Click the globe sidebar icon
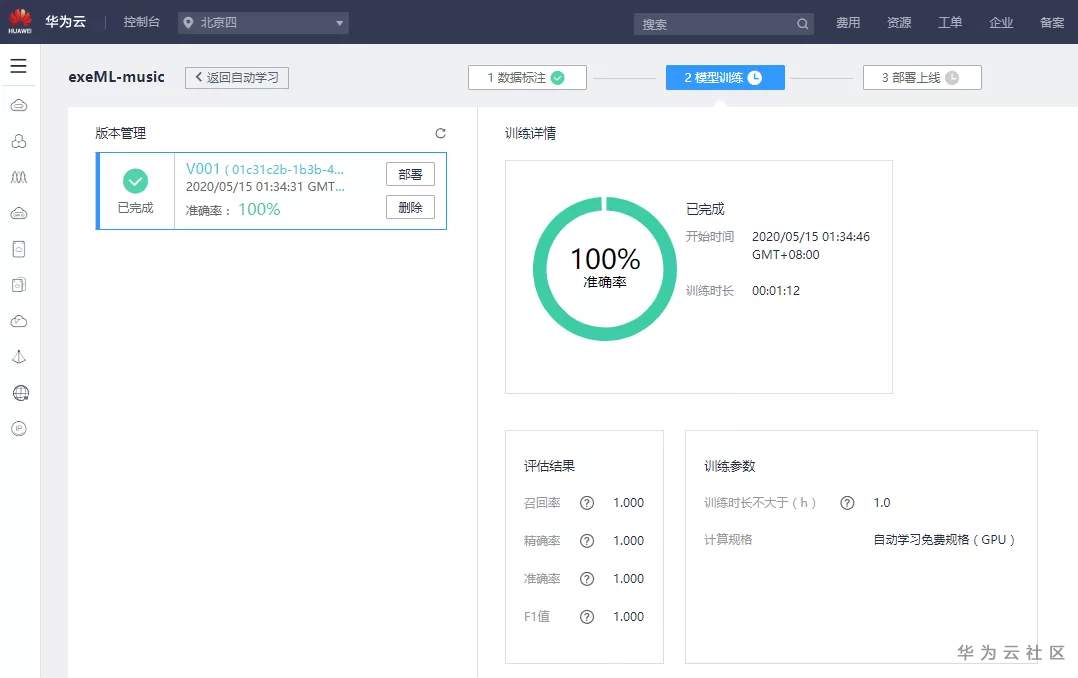 click(21, 393)
